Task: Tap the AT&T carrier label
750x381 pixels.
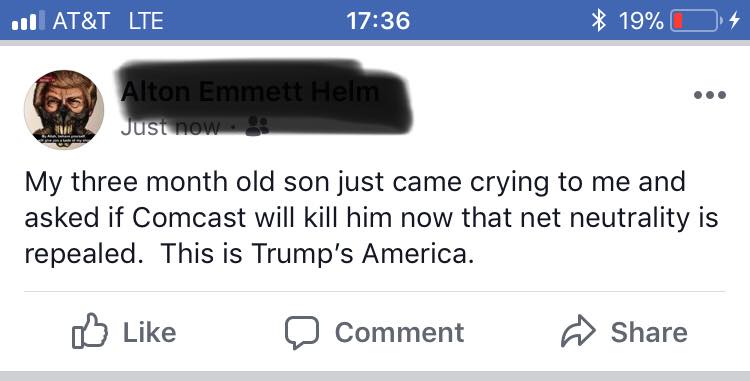Action: coord(81,21)
